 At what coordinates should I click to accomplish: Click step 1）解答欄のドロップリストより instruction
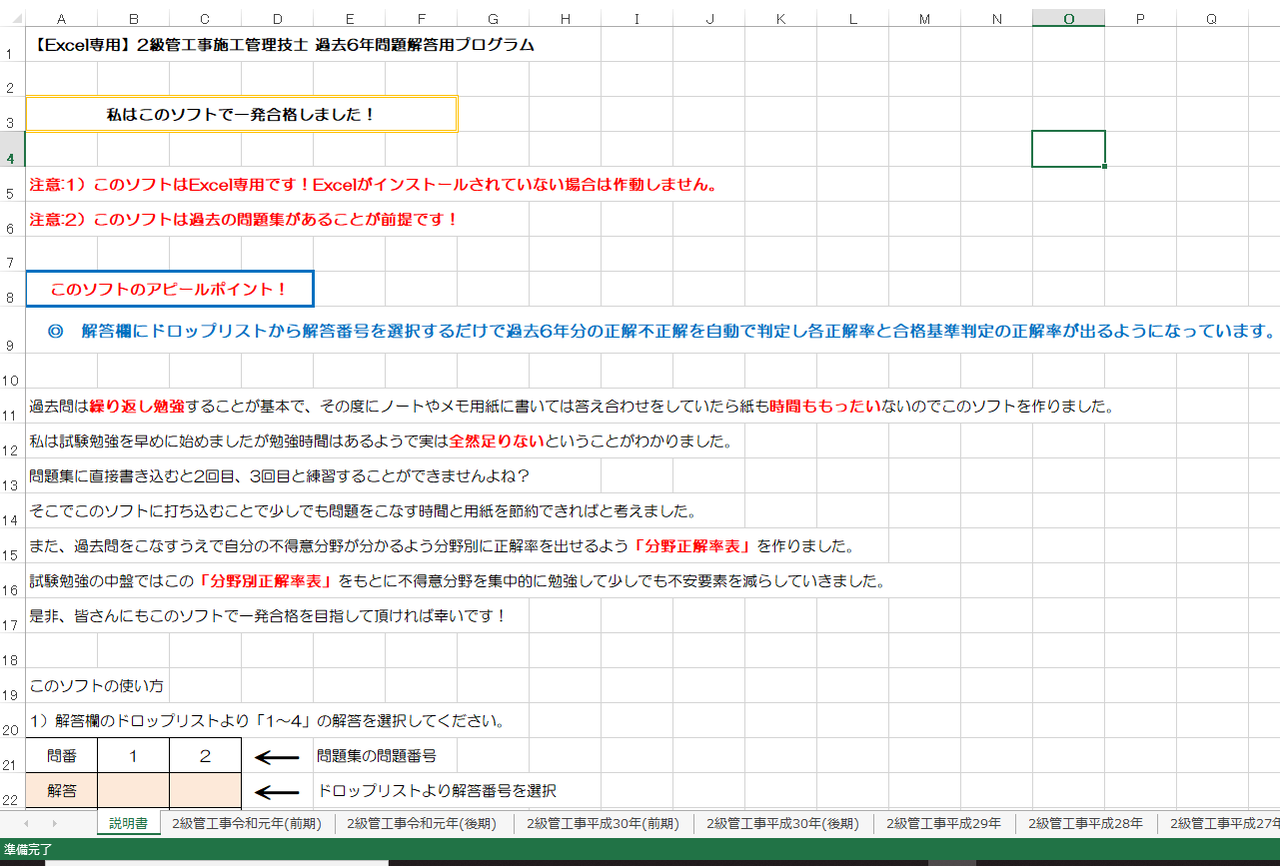click(267, 721)
